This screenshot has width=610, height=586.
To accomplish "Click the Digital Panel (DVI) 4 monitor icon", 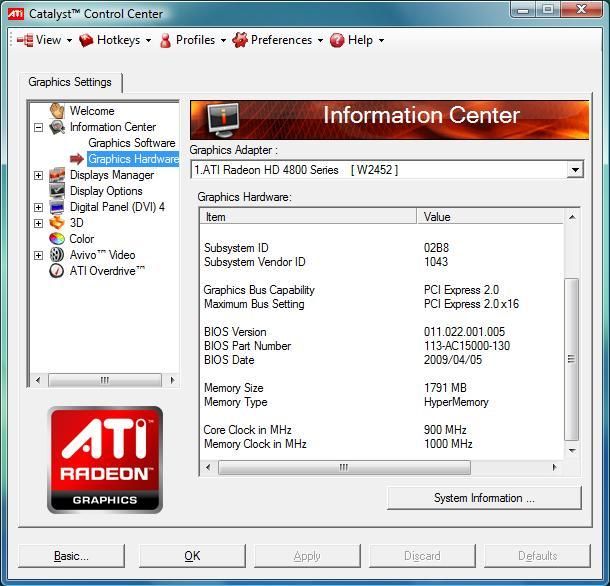I will coord(57,207).
